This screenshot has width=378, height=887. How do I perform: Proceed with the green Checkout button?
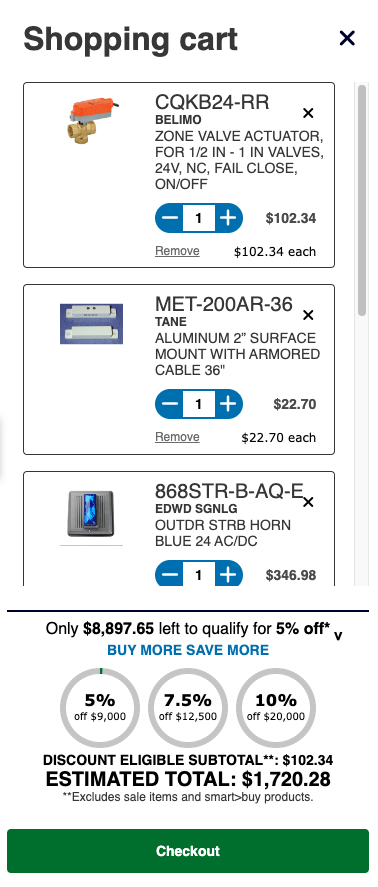[188, 851]
